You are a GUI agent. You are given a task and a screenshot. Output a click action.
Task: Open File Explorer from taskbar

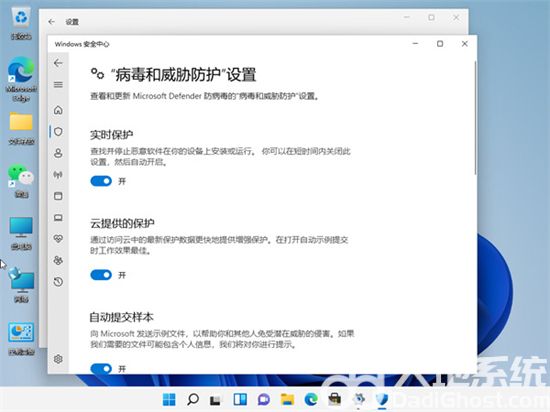tap(287, 399)
